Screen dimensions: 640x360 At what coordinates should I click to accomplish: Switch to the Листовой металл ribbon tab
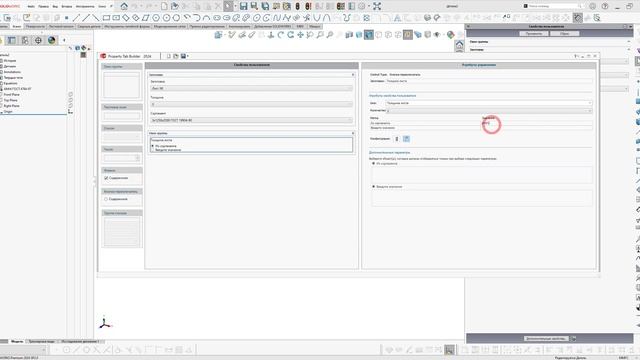coord(61,26)
